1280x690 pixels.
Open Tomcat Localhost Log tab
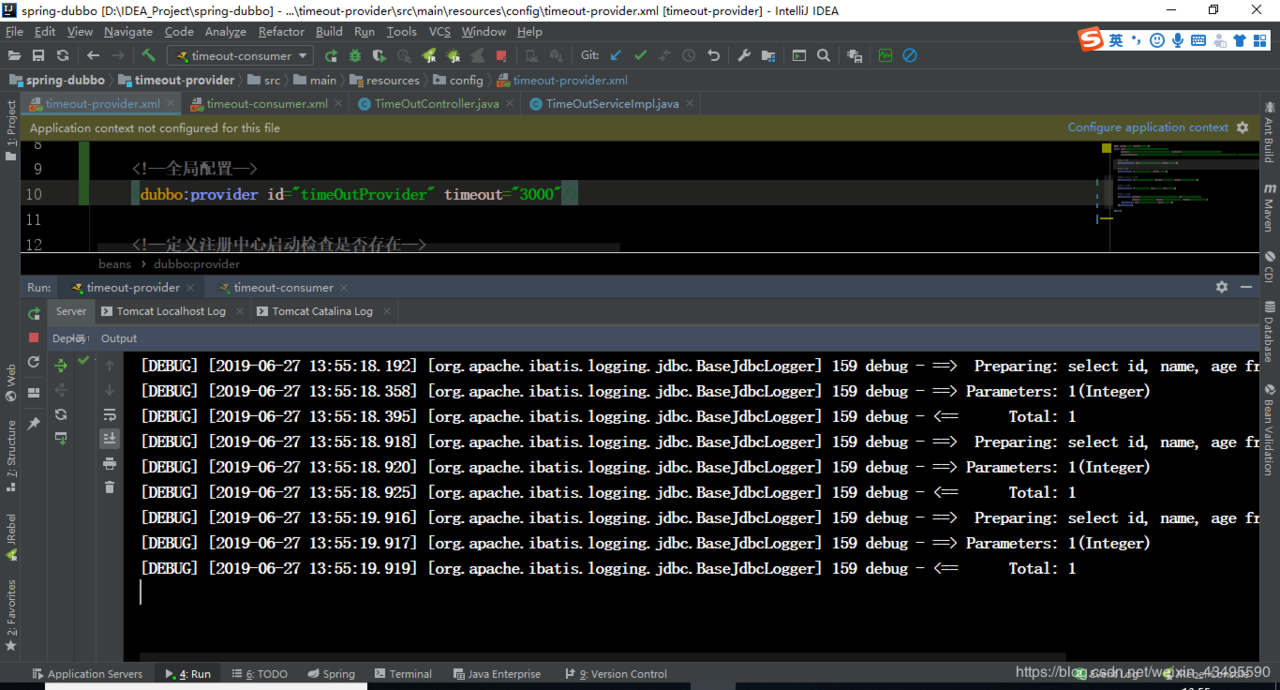click(x=171, y=311)
